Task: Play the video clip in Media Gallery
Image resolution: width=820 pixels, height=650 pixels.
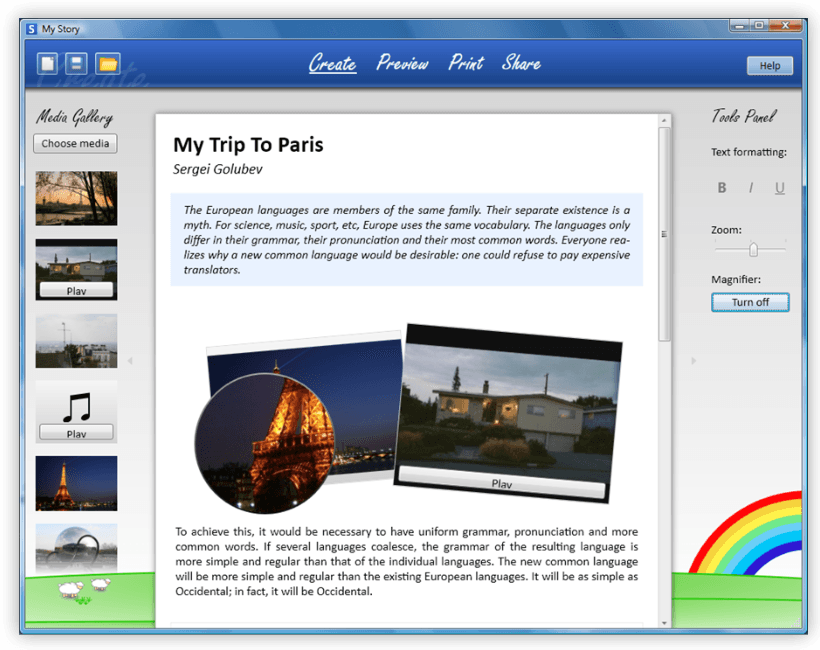Action: pos(76,290)
